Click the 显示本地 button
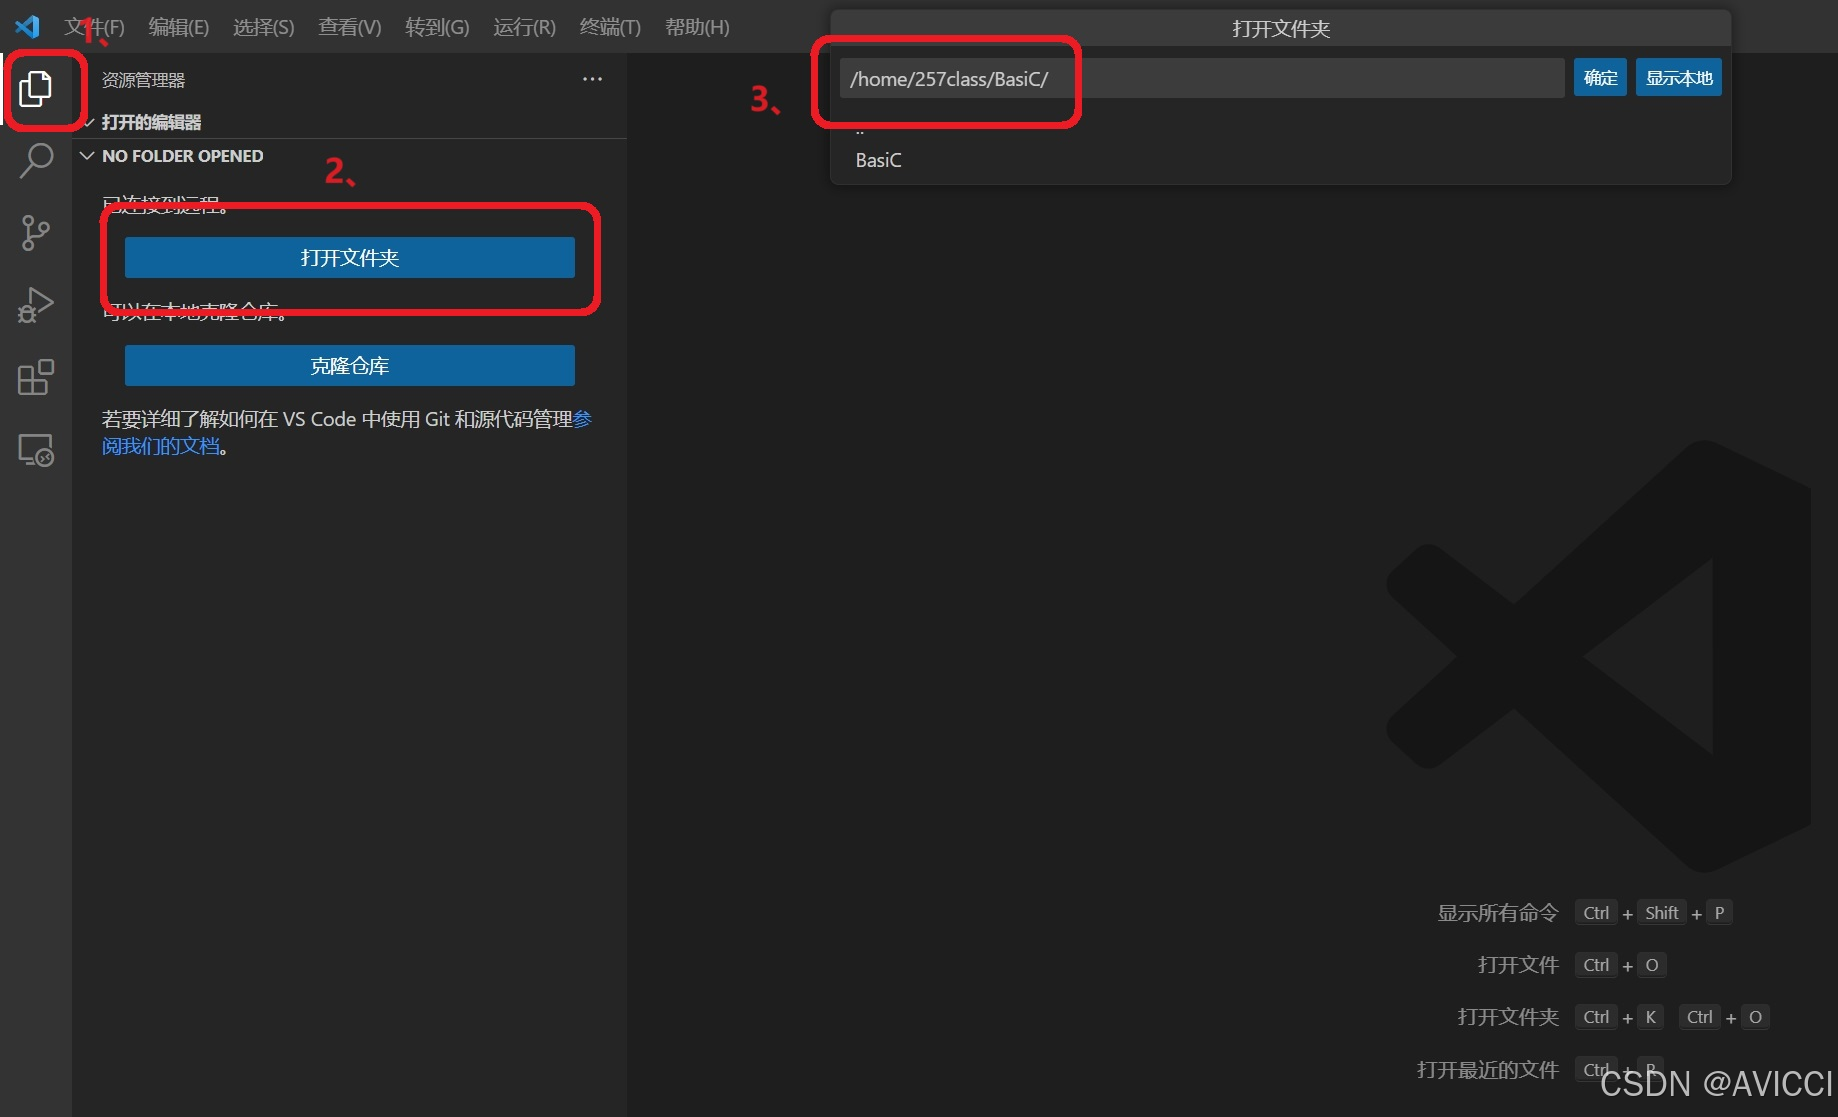Image resolution: width=1838 pixels, height=1117 pixels. pos(1678,77)
